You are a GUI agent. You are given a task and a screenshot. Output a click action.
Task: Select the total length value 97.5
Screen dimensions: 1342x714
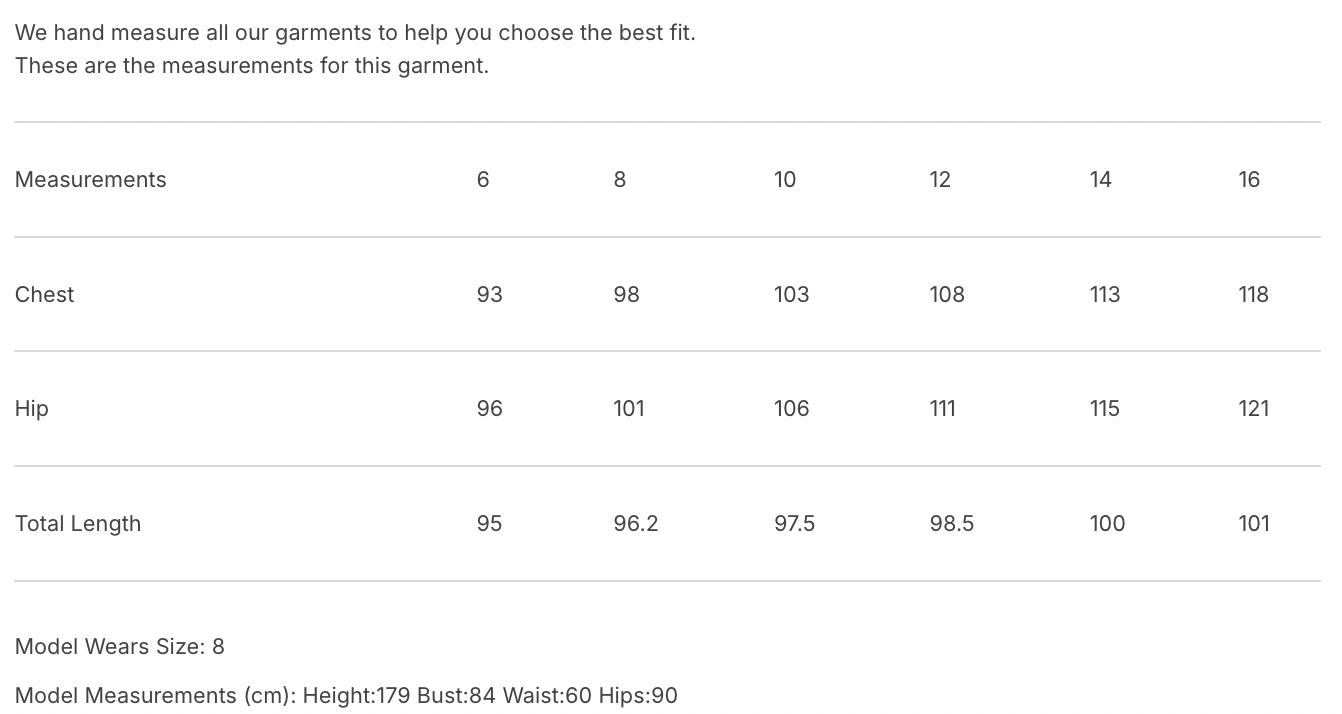794,523
